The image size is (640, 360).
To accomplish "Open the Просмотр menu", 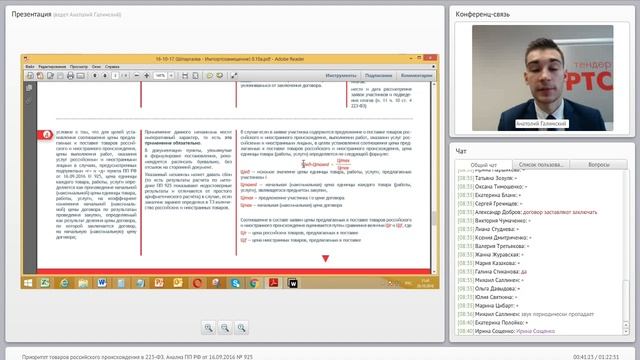I will coord(79,67).
